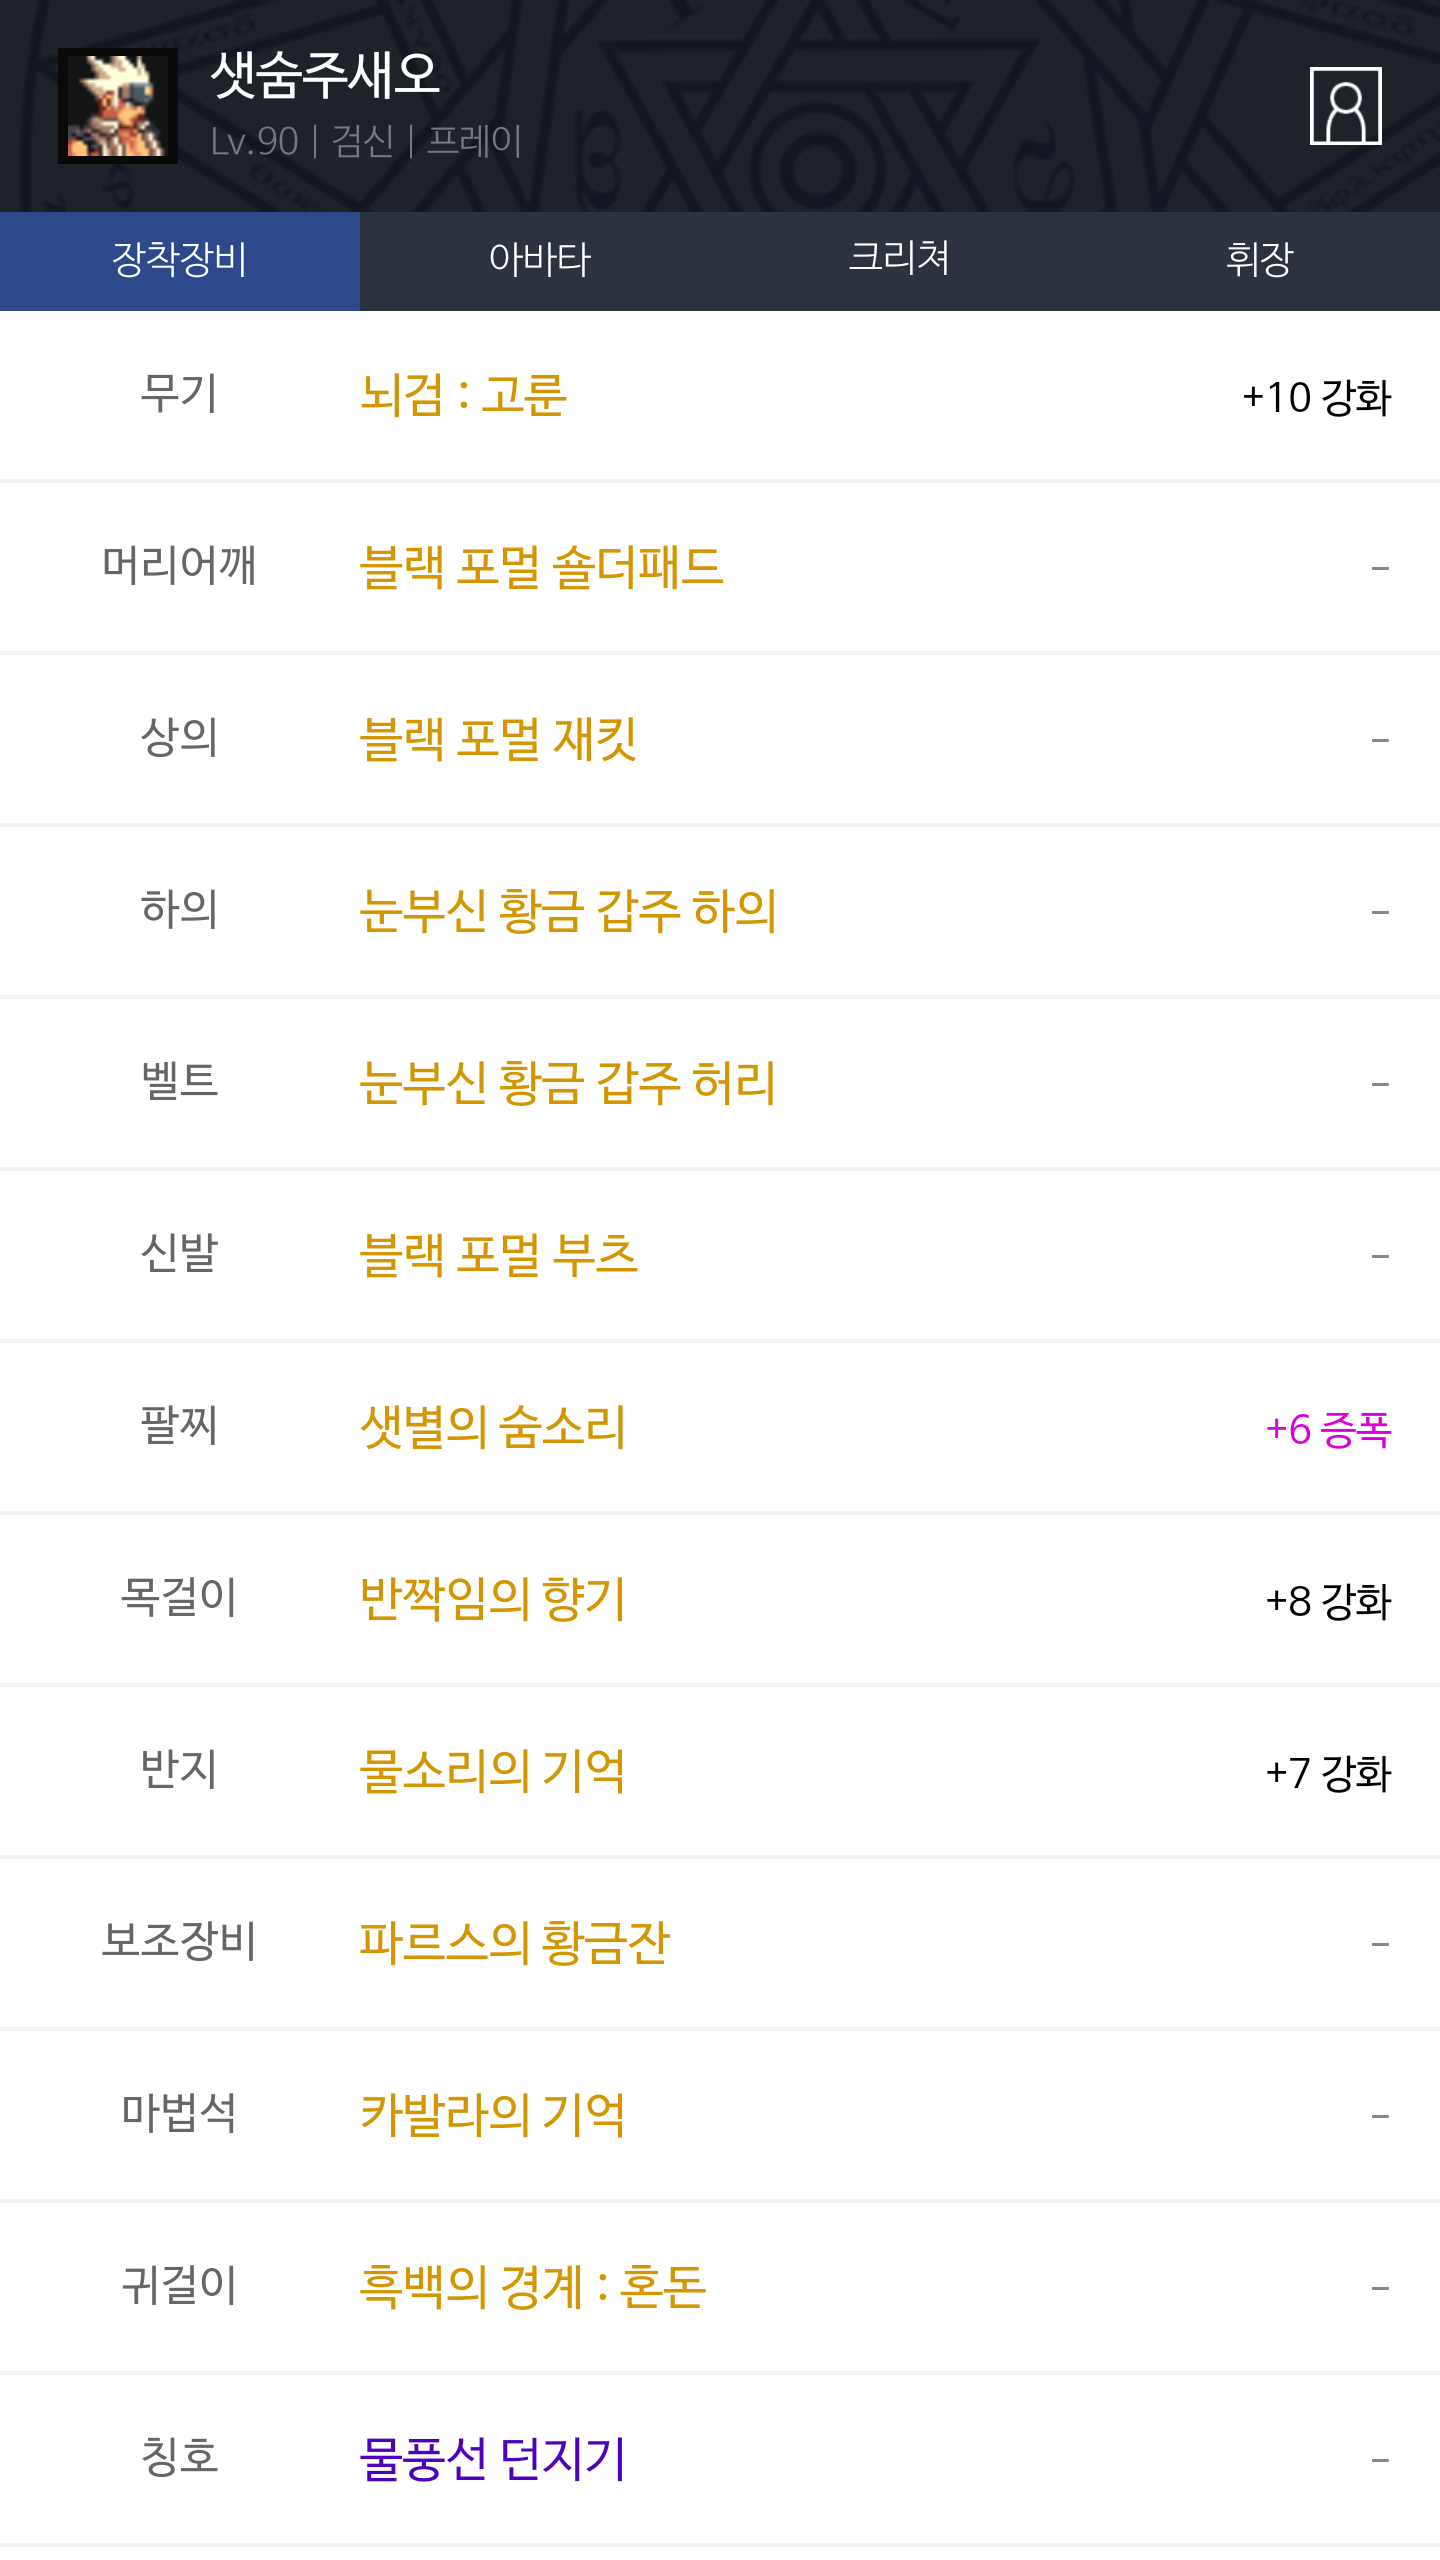1440x2560 pixels.
Task: Click magic stone 카발라의 기억
Action: 493,2116
